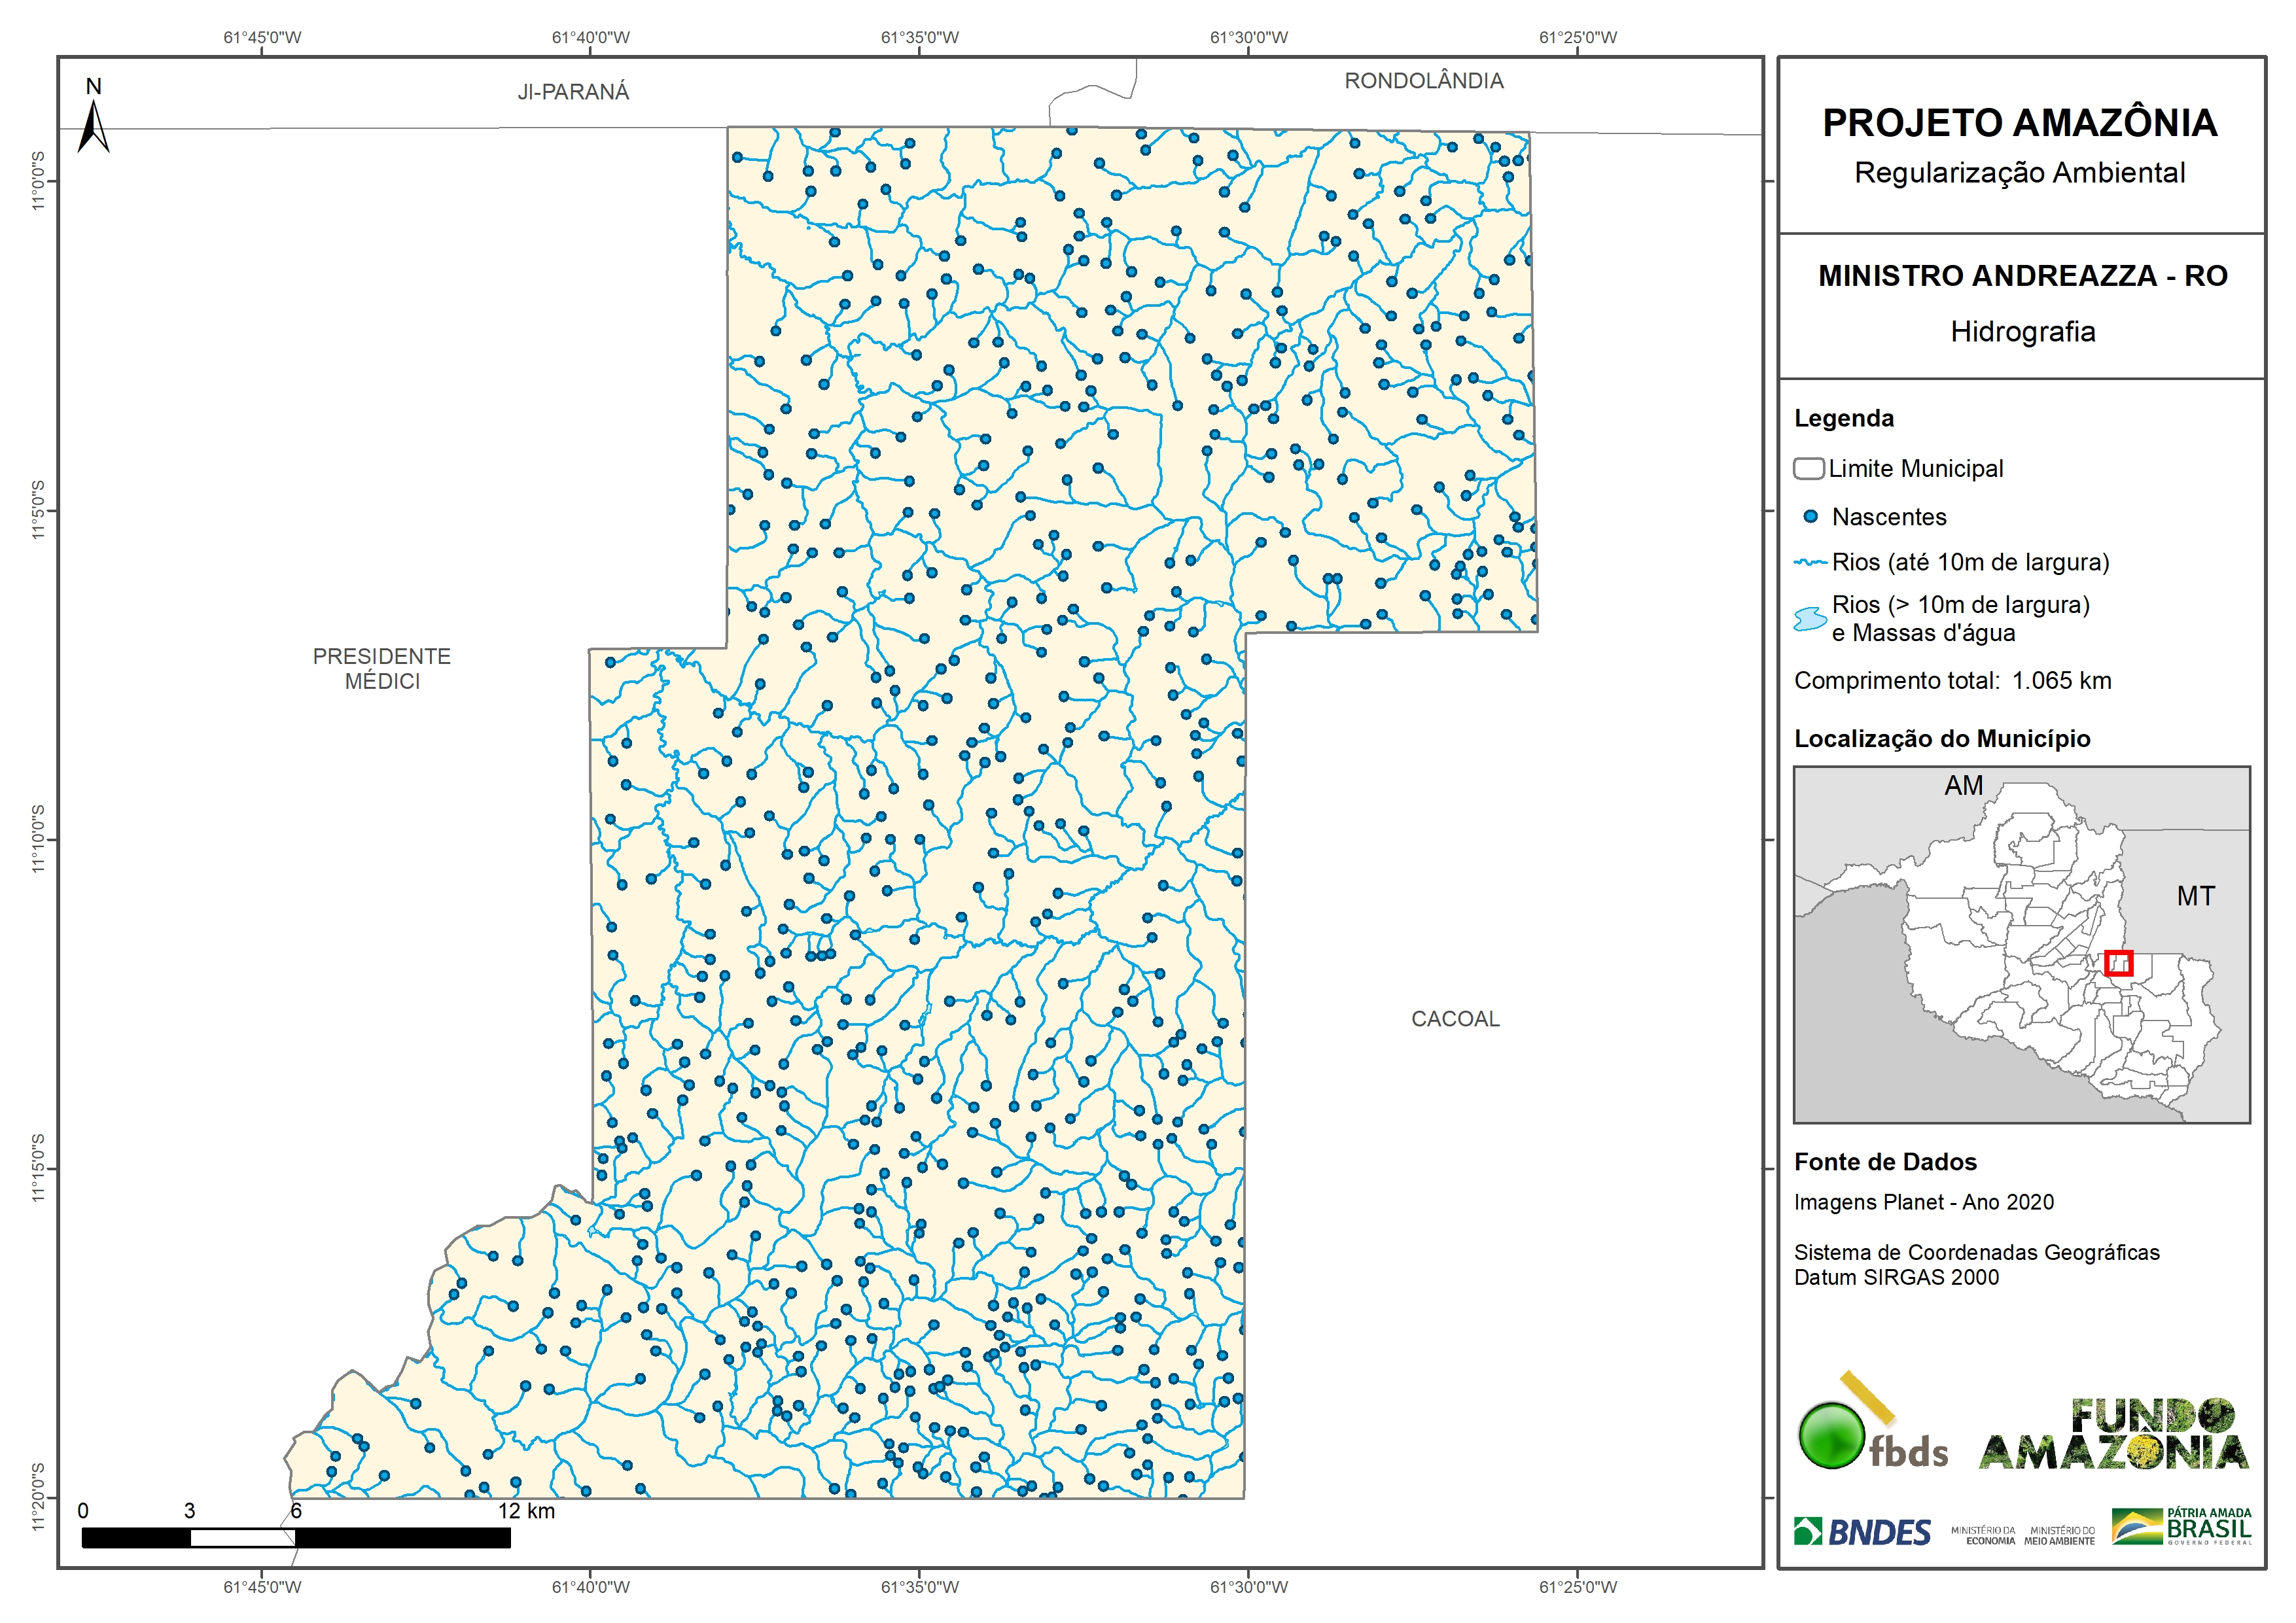Click the Ministério do Meio Ambiente logo

(x=2059, y=1535)
